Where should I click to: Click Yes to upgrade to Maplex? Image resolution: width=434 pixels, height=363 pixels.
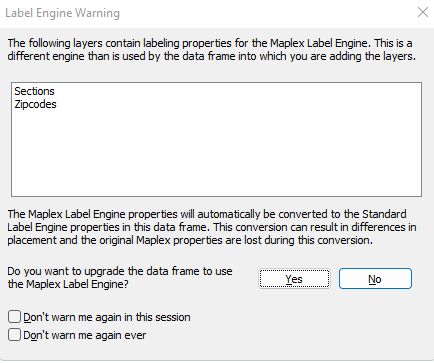294,279
